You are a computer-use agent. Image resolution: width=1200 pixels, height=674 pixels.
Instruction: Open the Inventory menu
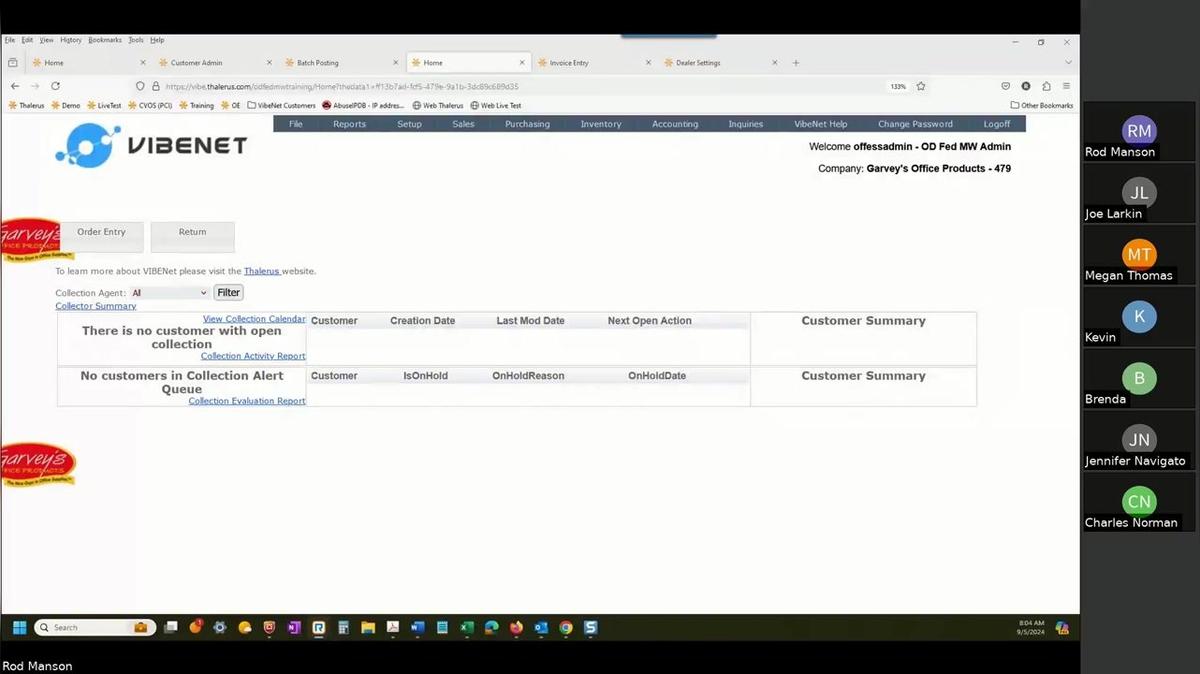click(601, 124)
